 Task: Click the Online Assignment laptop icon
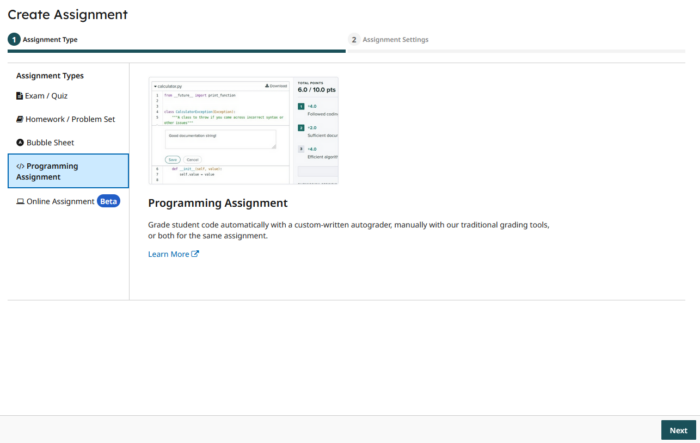point(20,201)
